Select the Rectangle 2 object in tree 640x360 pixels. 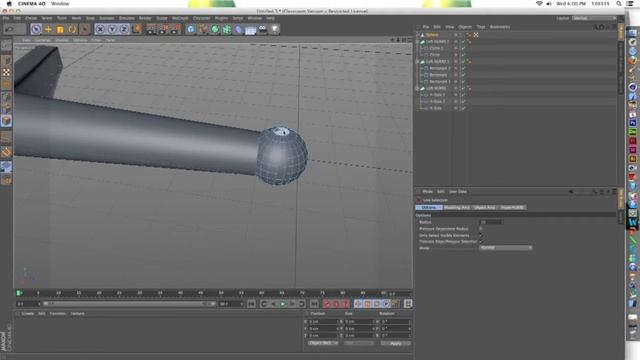440,68
